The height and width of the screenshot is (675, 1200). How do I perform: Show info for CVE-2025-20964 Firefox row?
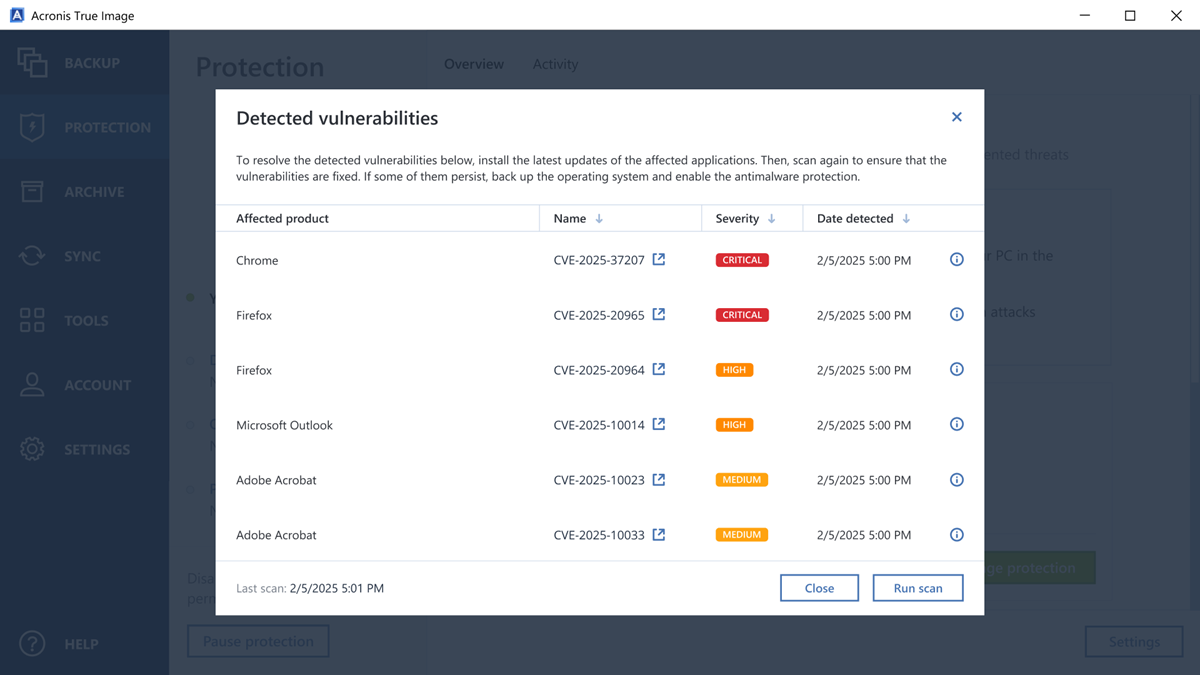click(x=956, y=370)
